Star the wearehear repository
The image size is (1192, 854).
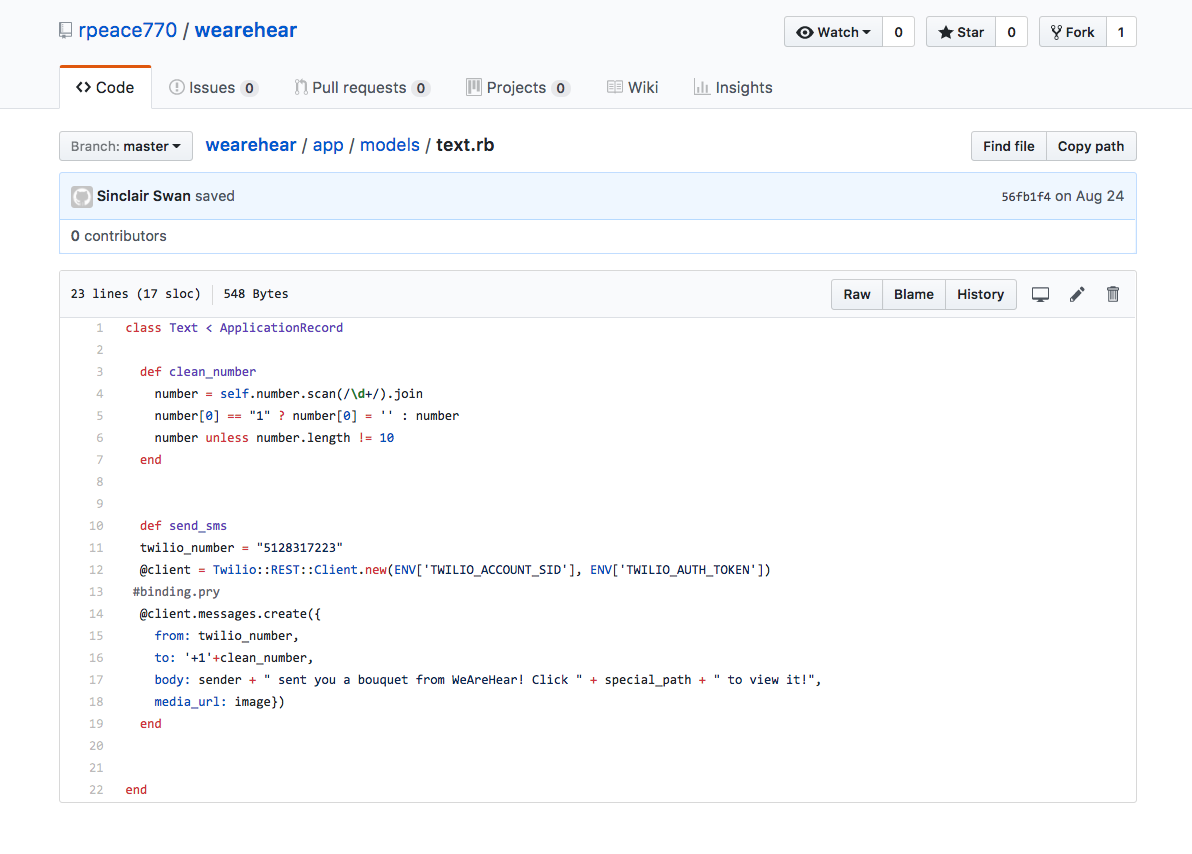pos(961,32)
